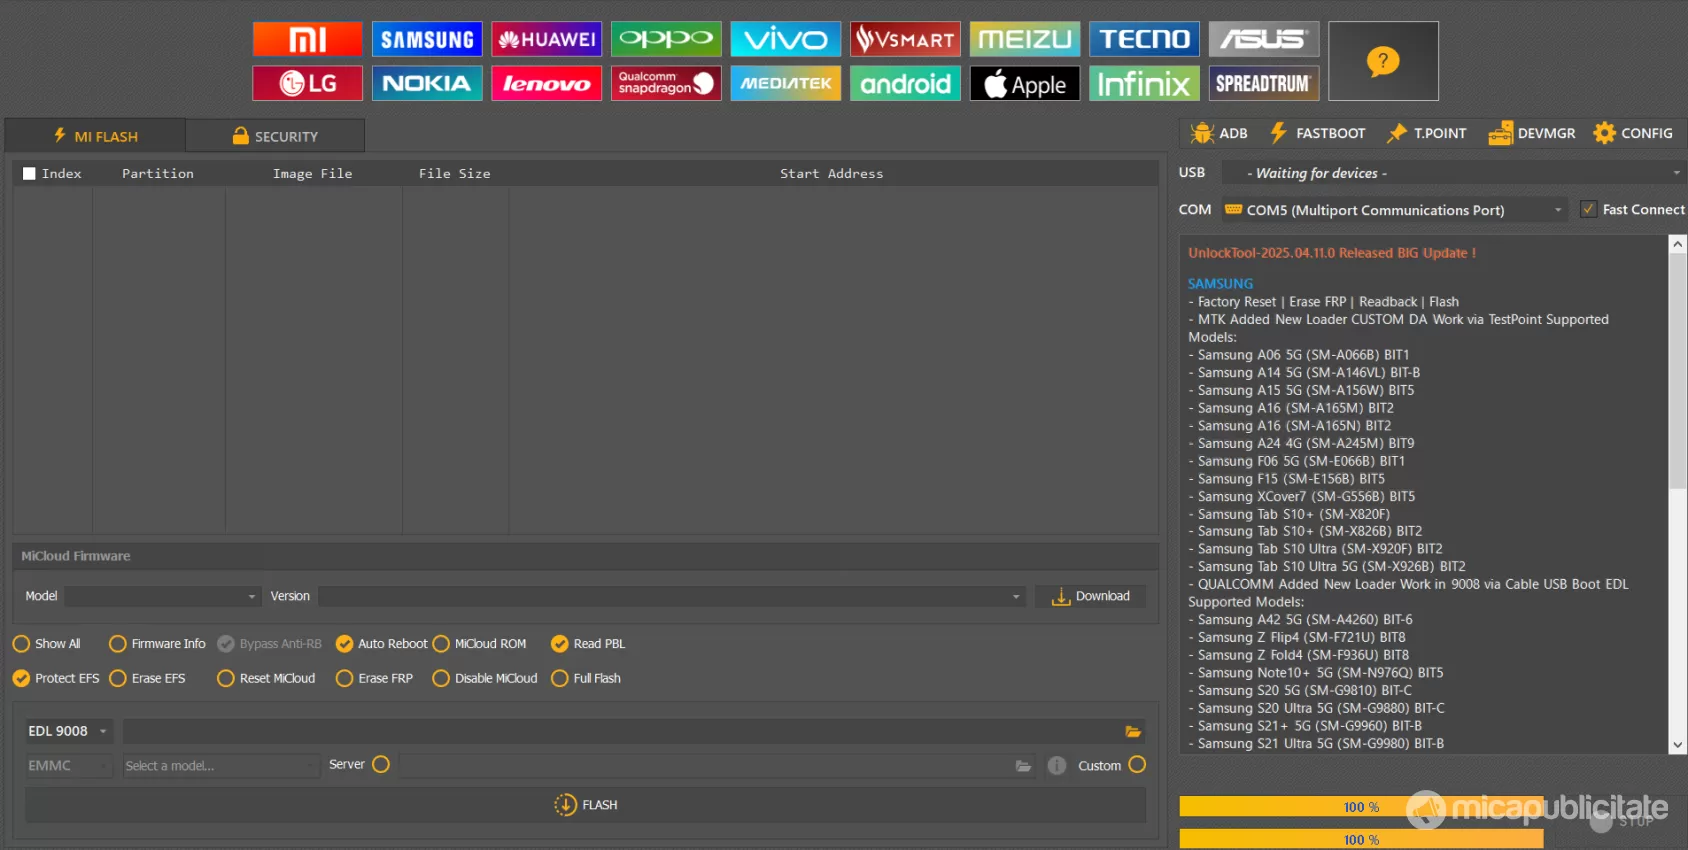1688x850 pixels.
Task: Select the Huawei brand logo
Action: tap(546, 39)
